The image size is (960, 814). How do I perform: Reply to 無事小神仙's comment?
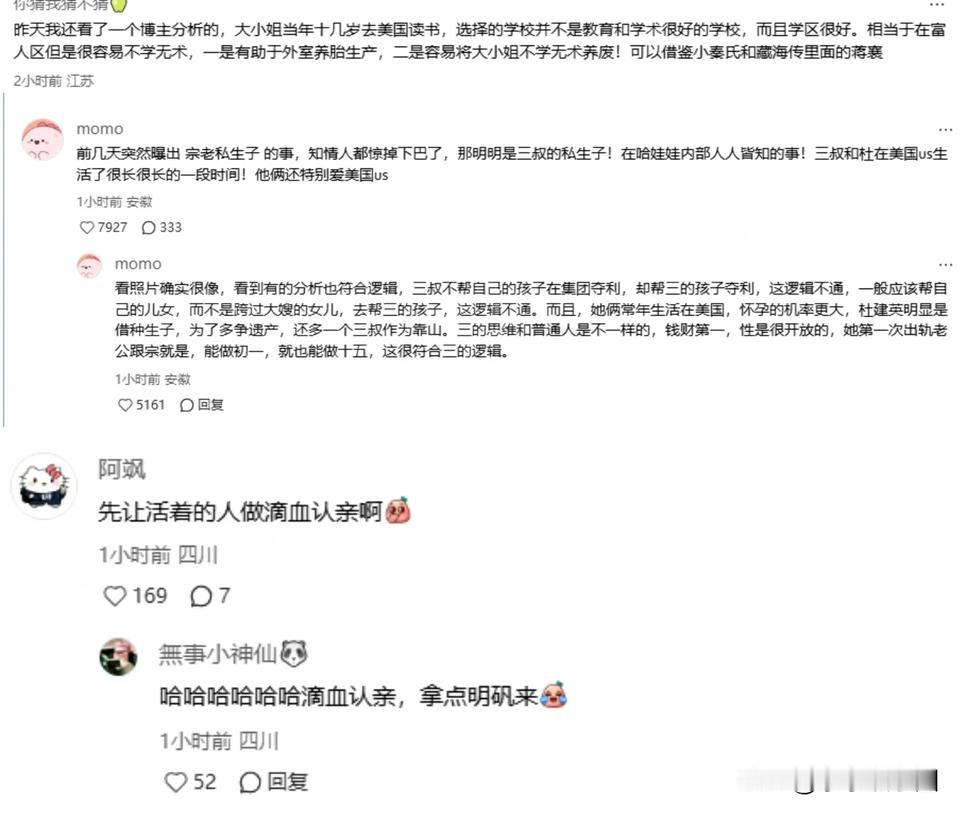click(x=273, y=782)
